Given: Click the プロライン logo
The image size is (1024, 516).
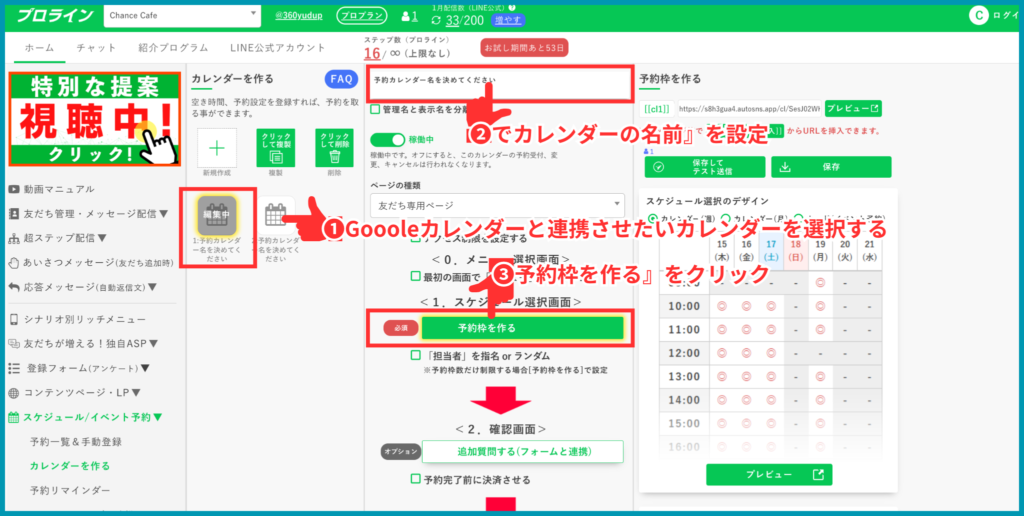Looking at the screenshot, I should pyautogui.click(x=54, y=16).
